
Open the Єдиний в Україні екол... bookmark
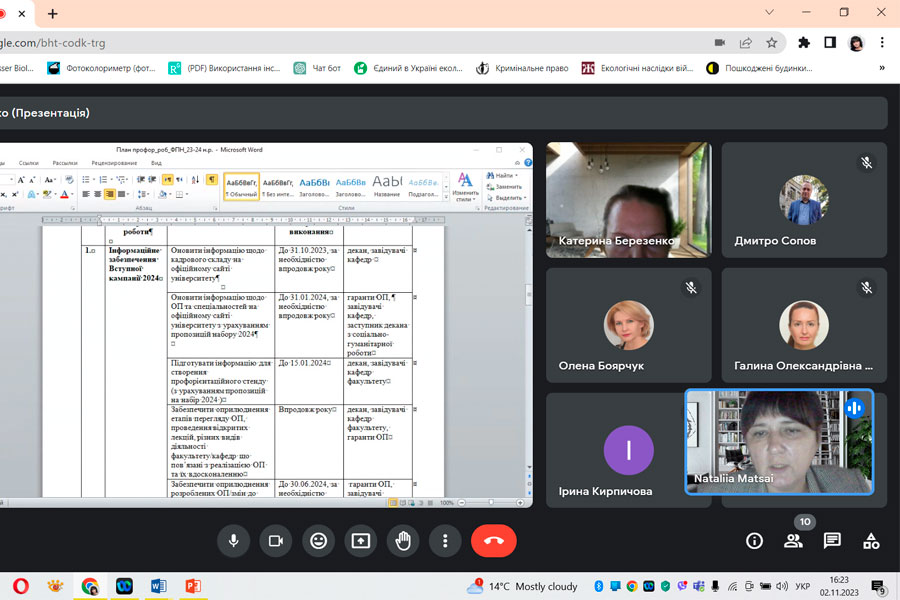coord(408,68)
